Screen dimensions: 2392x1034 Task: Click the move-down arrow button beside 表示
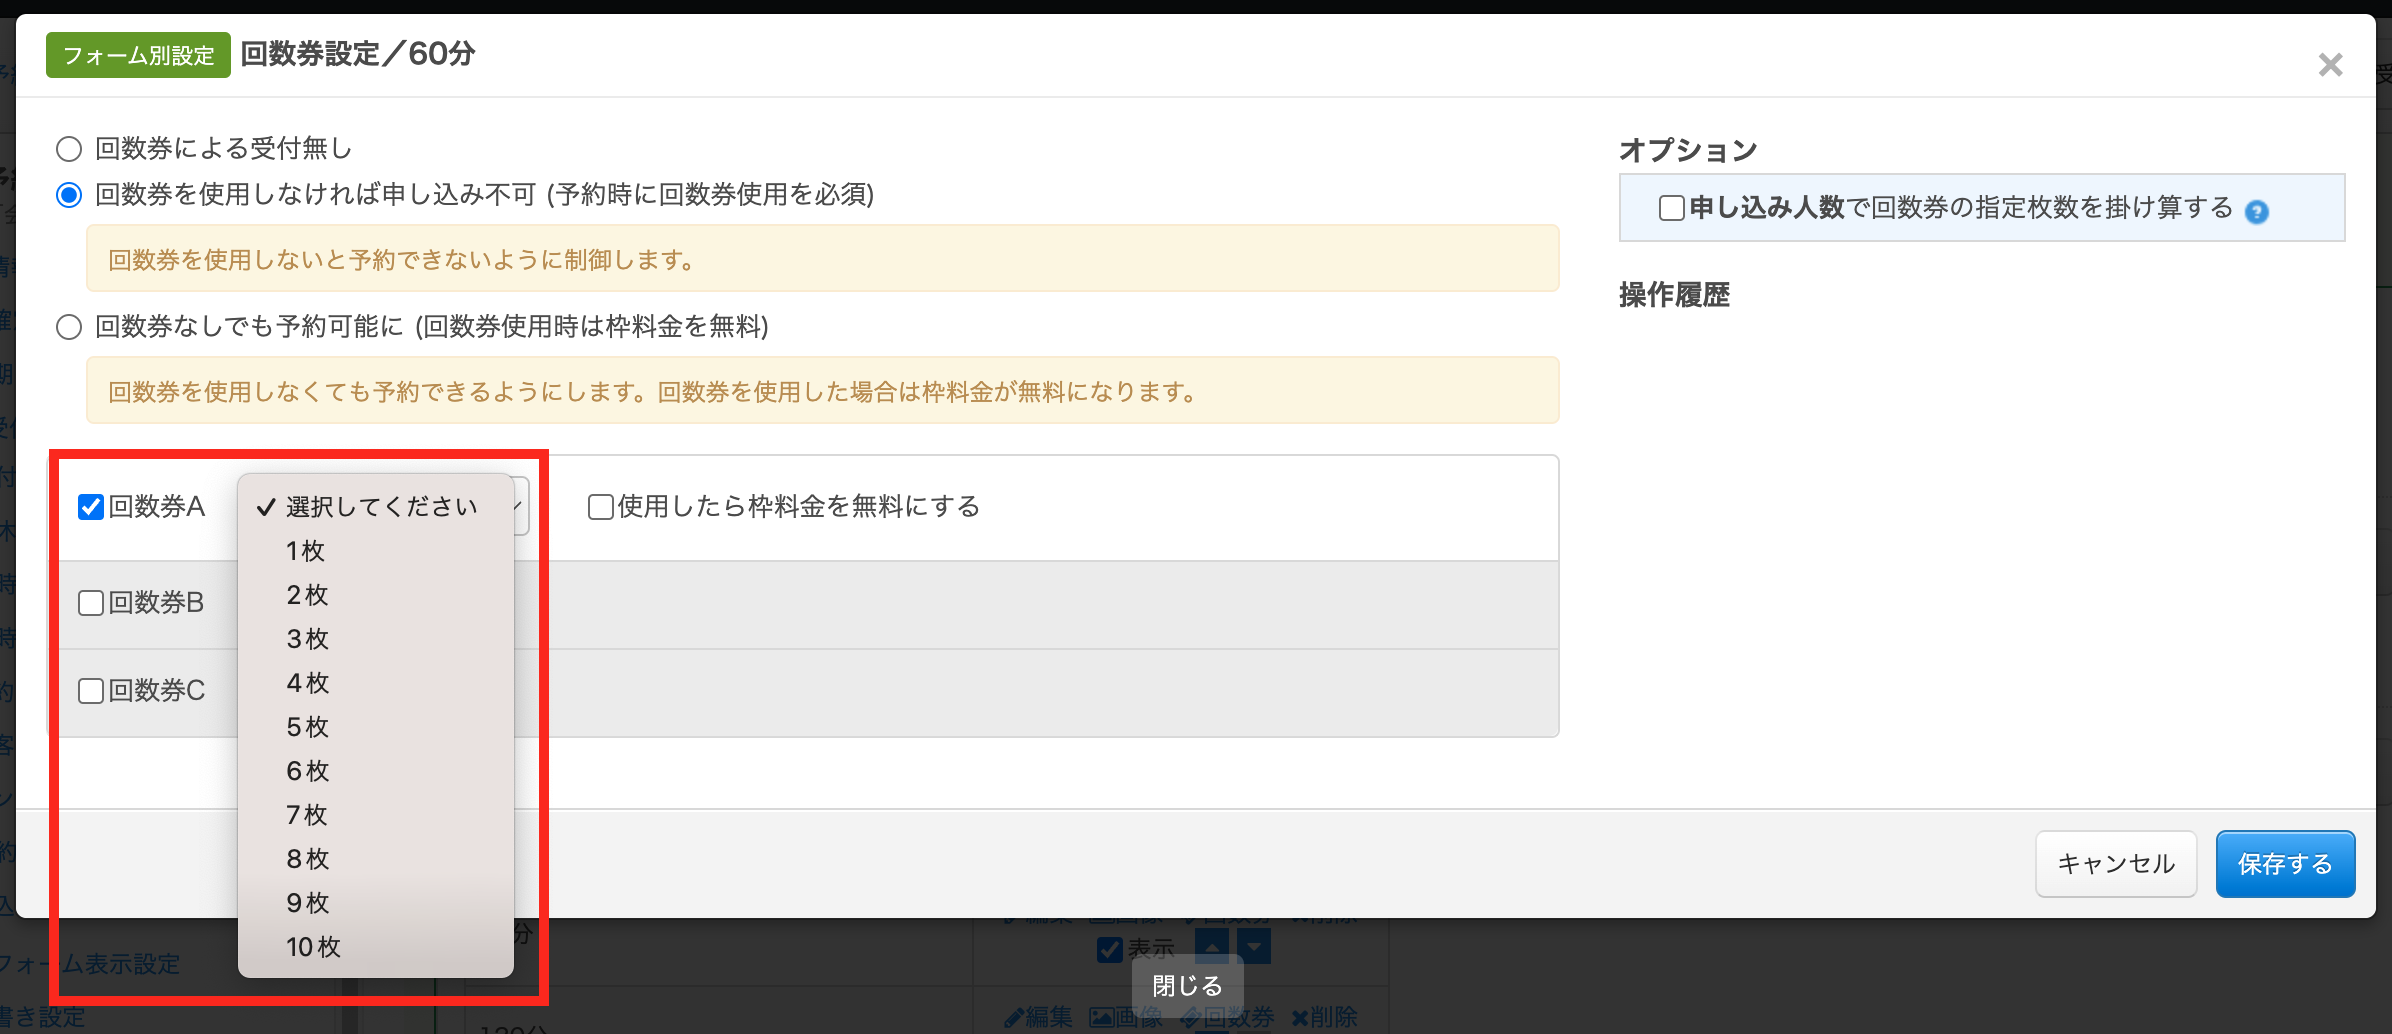1254,946
